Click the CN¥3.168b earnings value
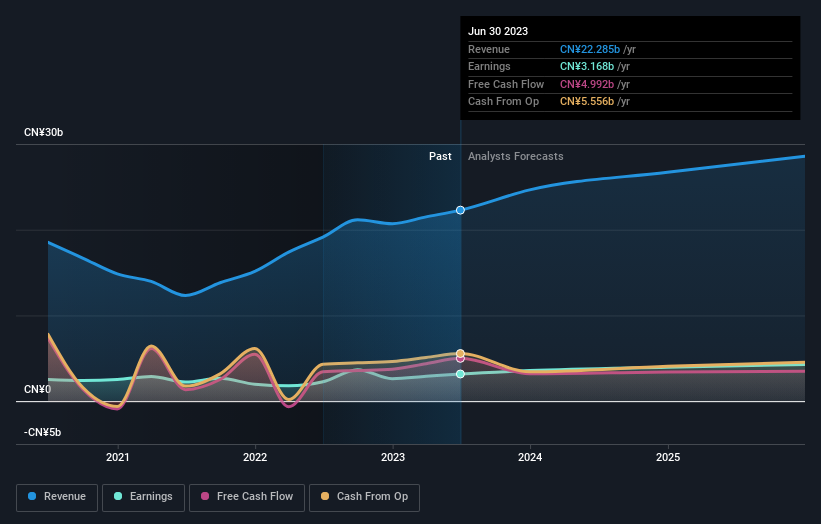821x524 pixels. (x=587, y=66)
